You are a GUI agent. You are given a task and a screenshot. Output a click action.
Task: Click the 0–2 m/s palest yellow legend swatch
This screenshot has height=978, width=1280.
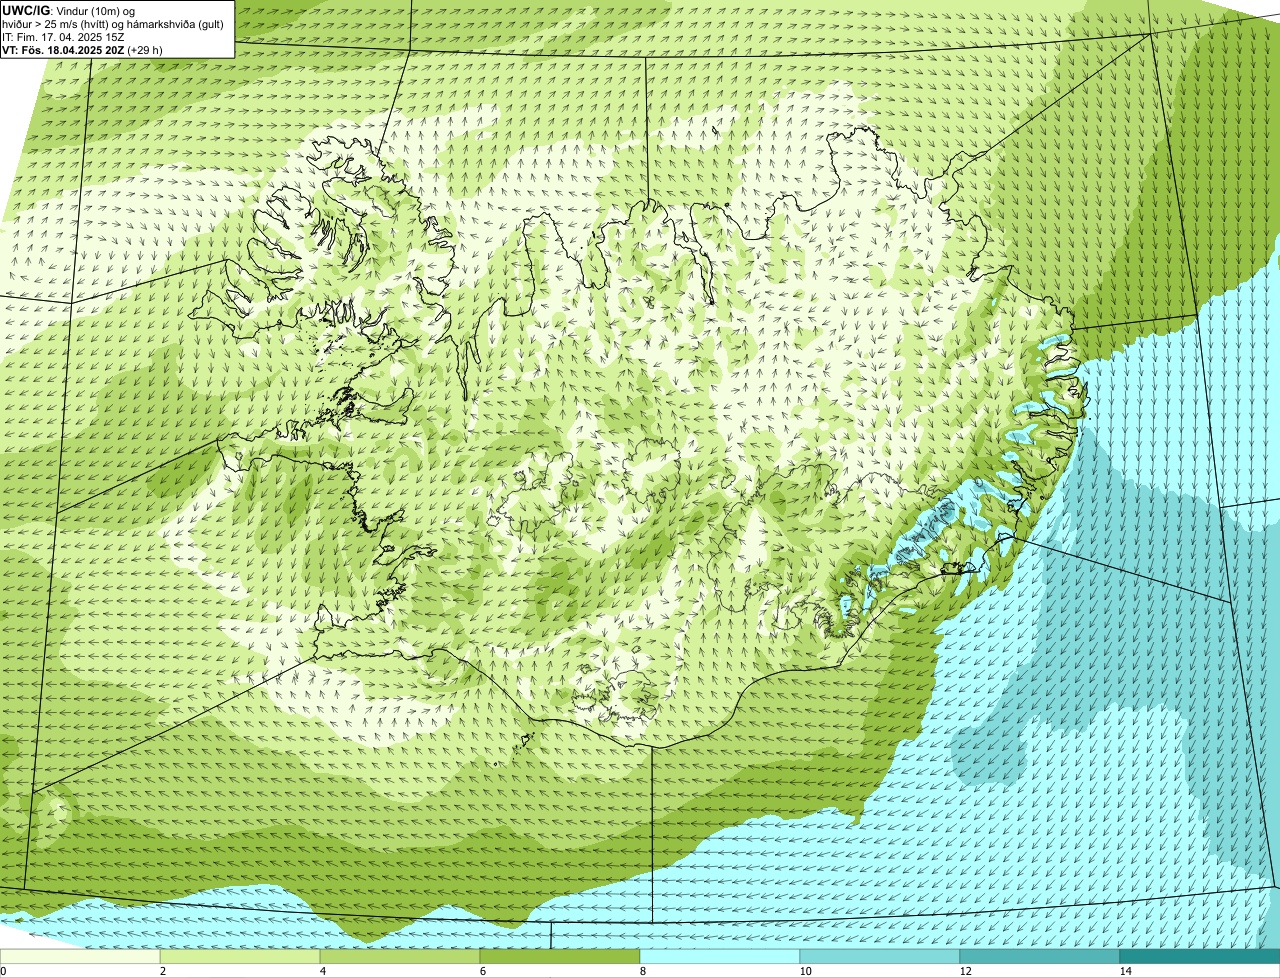(80, 956)
